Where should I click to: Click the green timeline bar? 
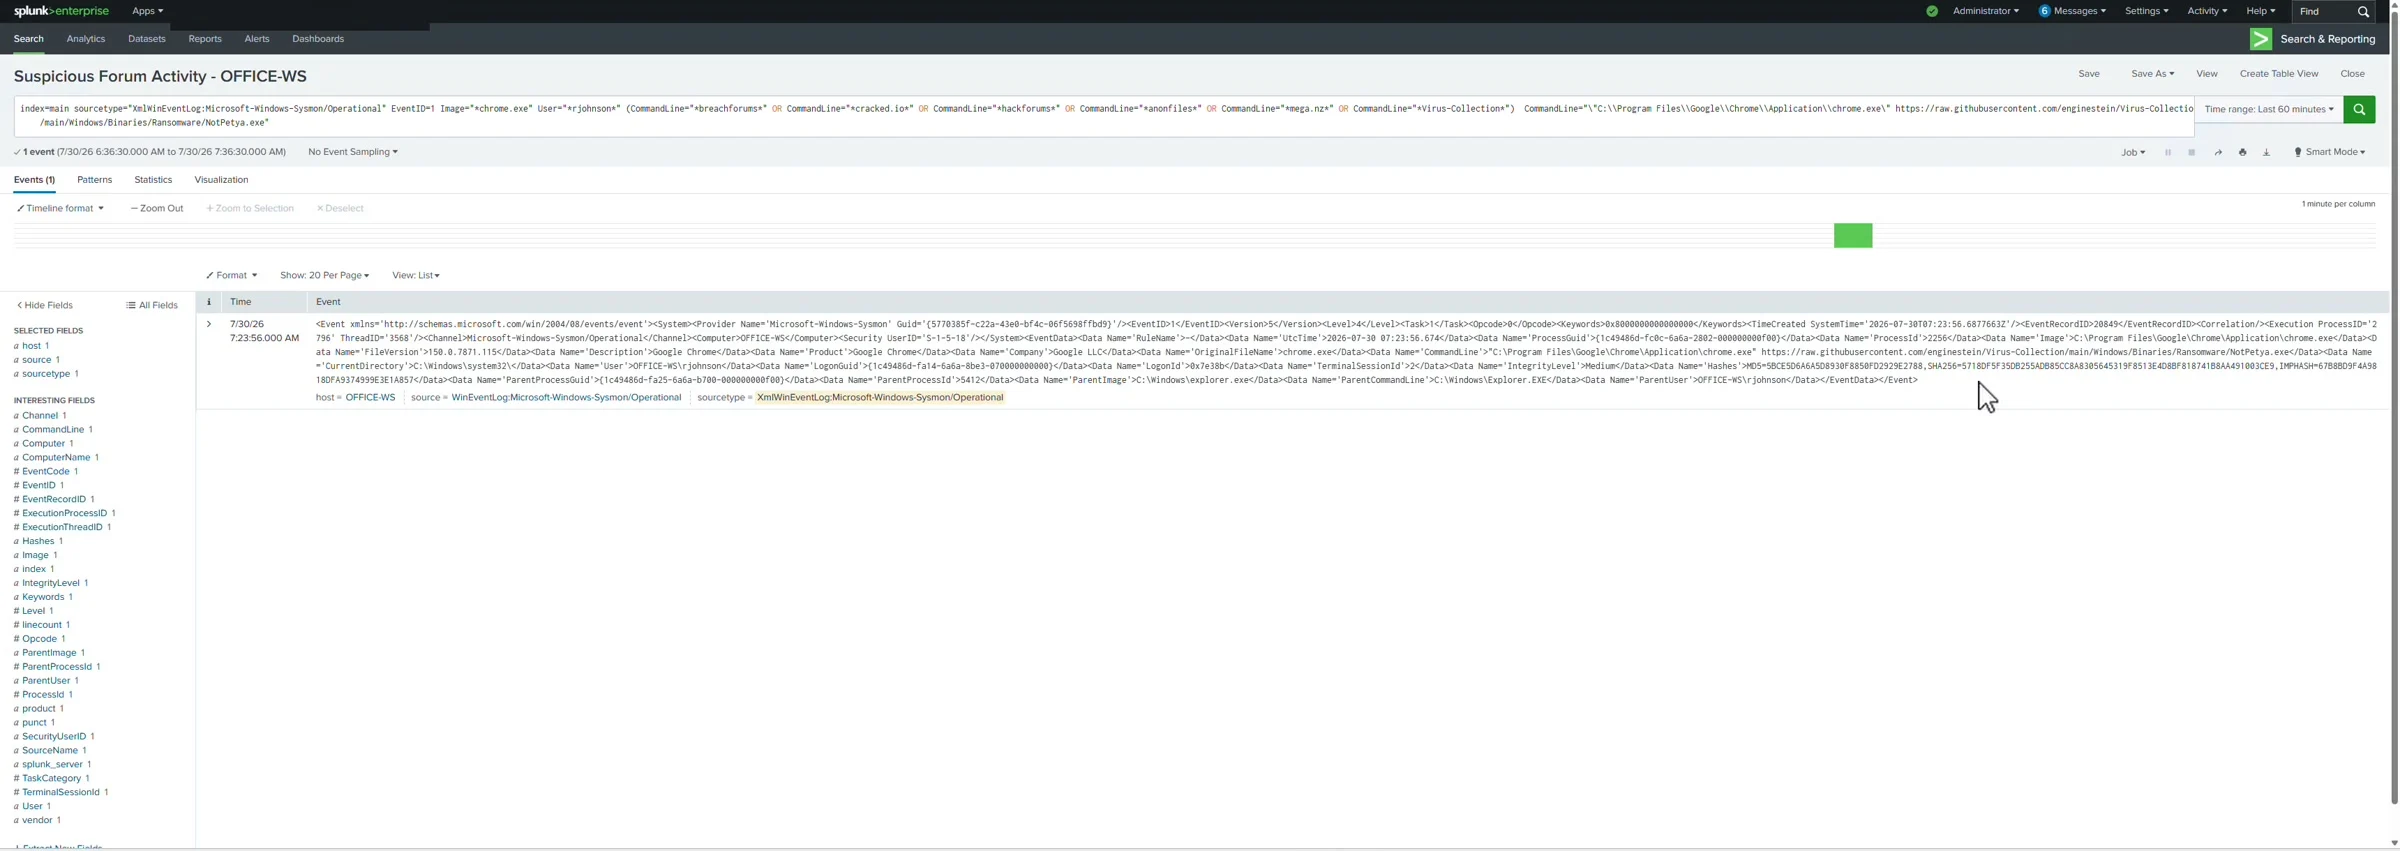click(x=1853, y=235)
